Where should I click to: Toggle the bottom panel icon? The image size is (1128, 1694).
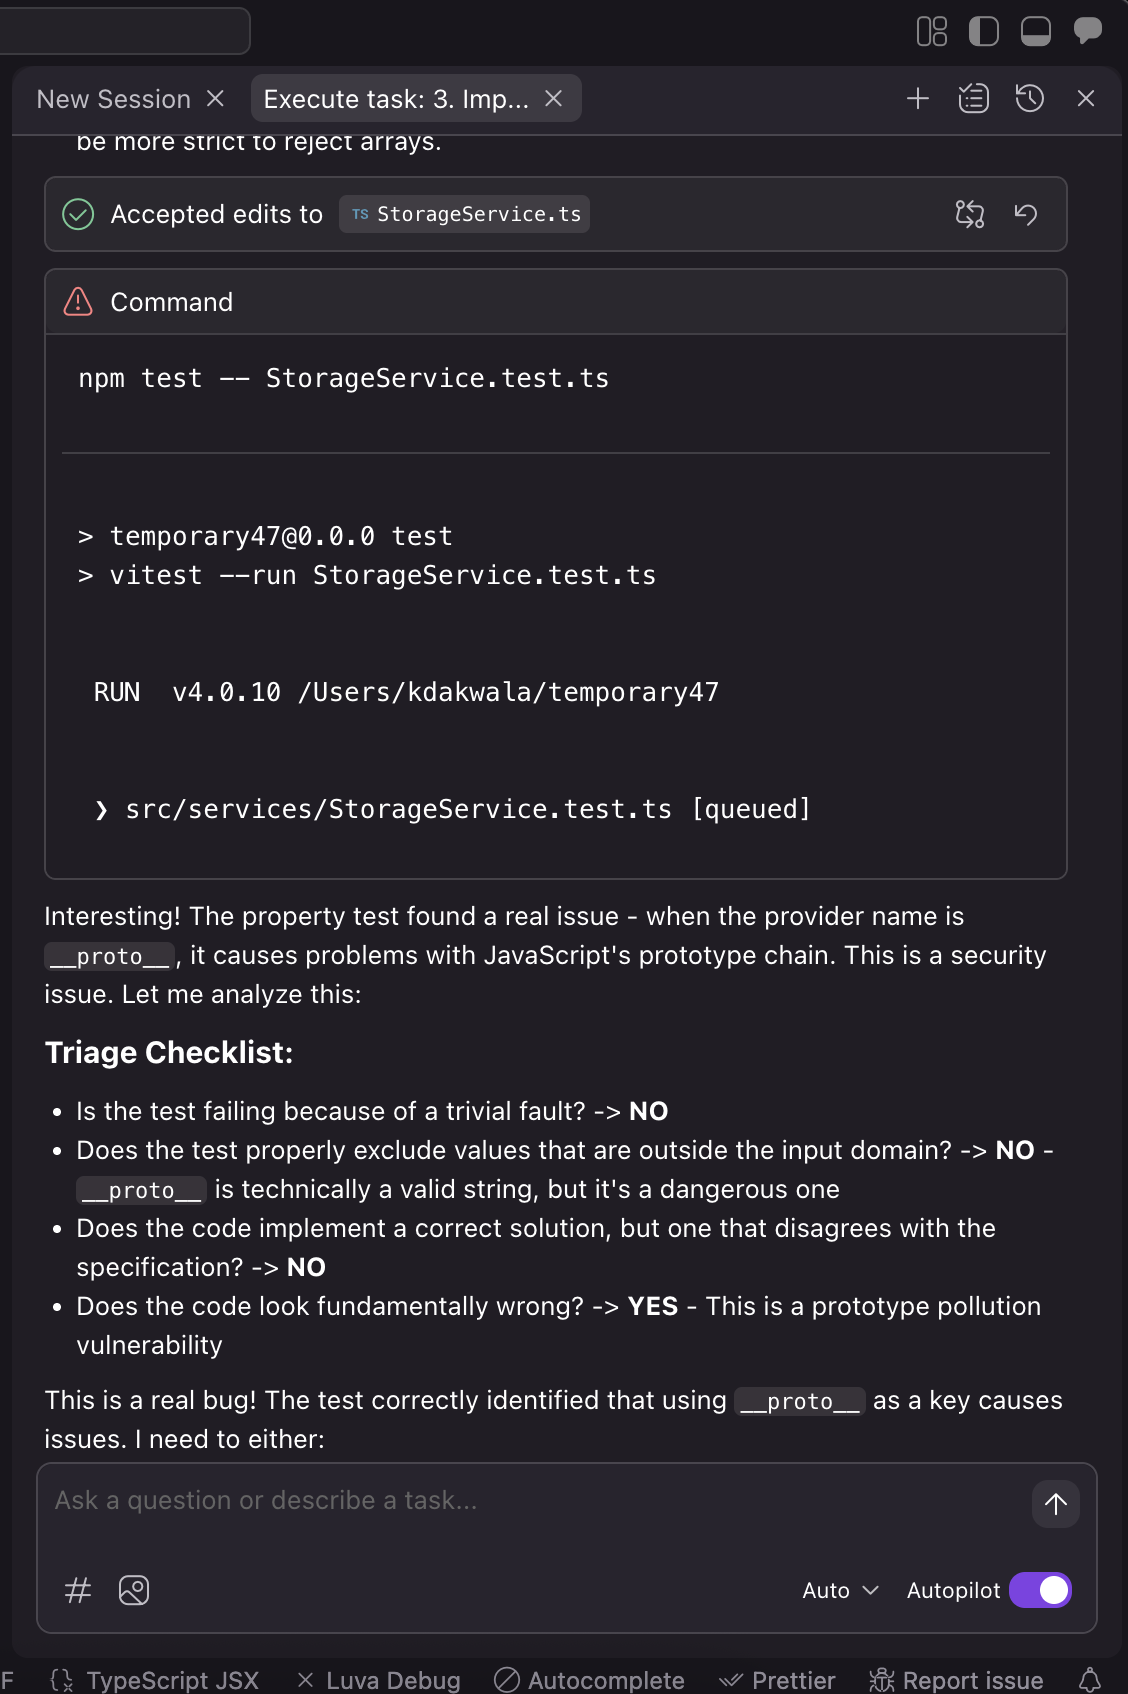[x=1036, y=32]
